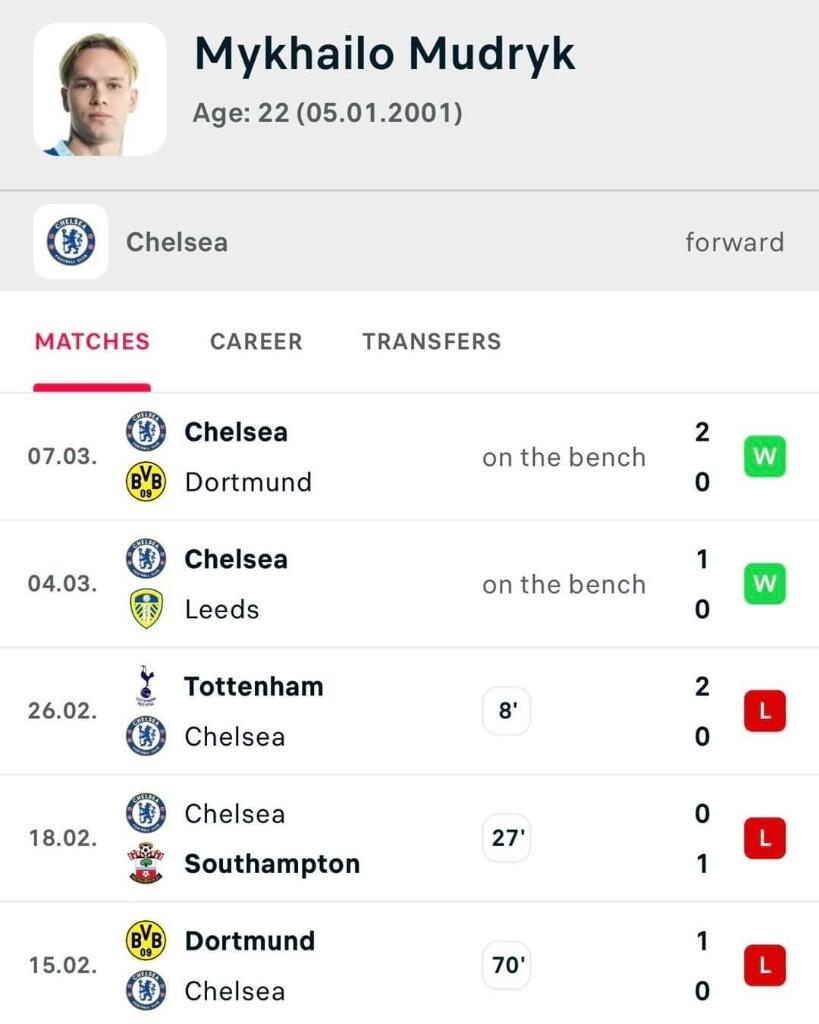Click red L badge for Tottenham match
Viewport: 819px width, 1024px height.
click(x=765, y=712)
